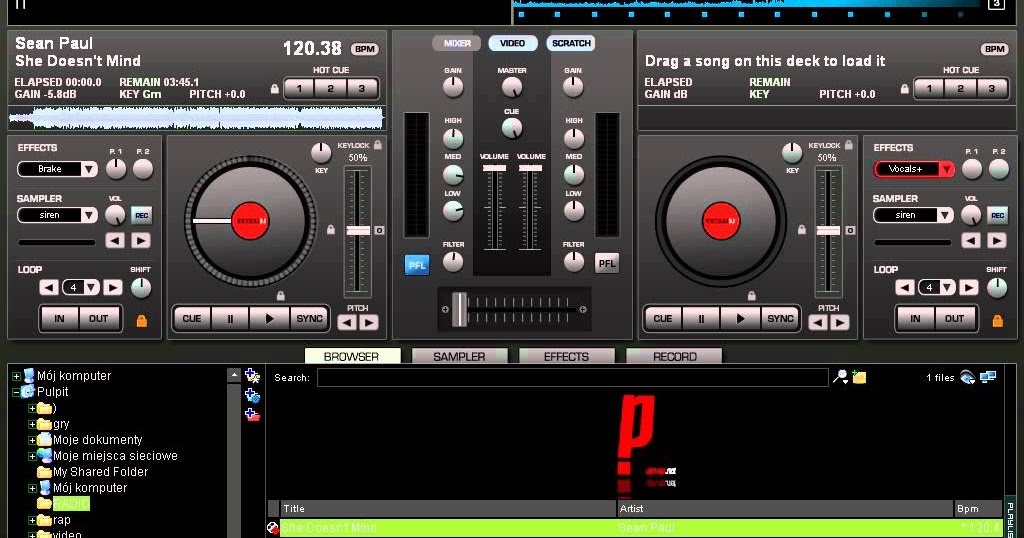Toggle right deck keylock padlock
Image resolution: width=1024 pixels, height=538 pixels.
click(848, 145)
